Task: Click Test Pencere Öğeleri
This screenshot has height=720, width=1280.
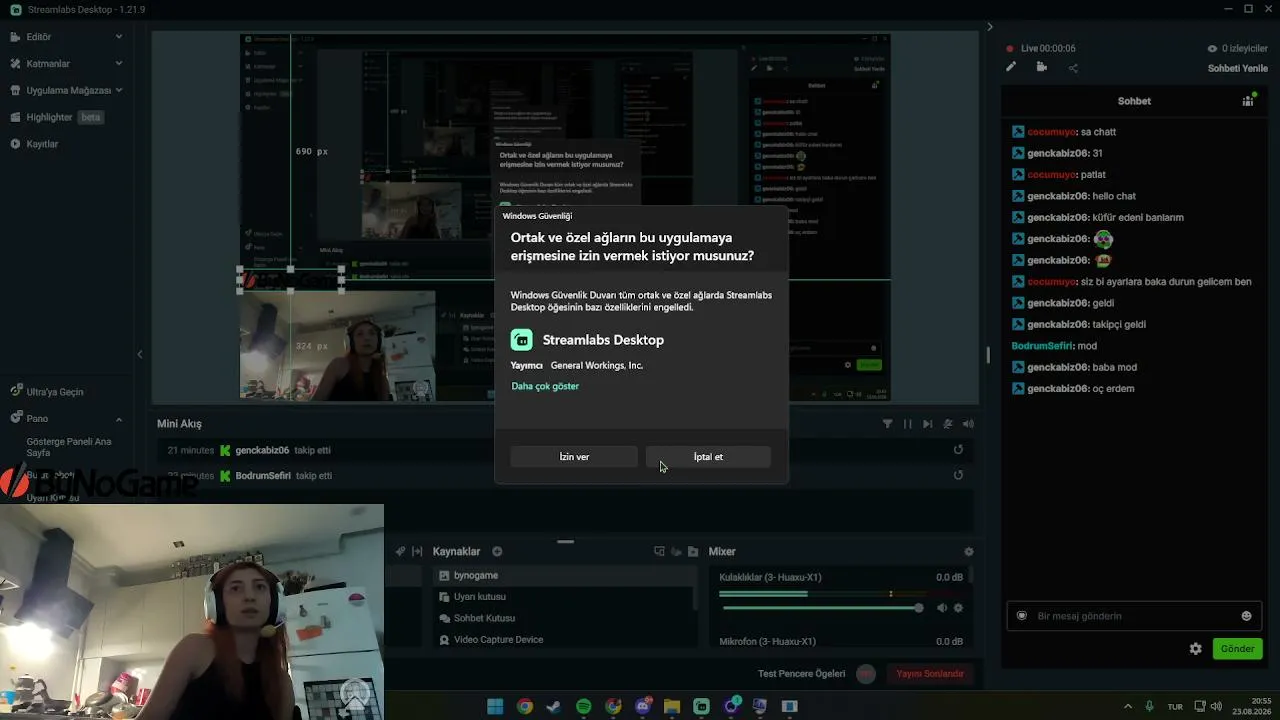Action: coord(801,674)
